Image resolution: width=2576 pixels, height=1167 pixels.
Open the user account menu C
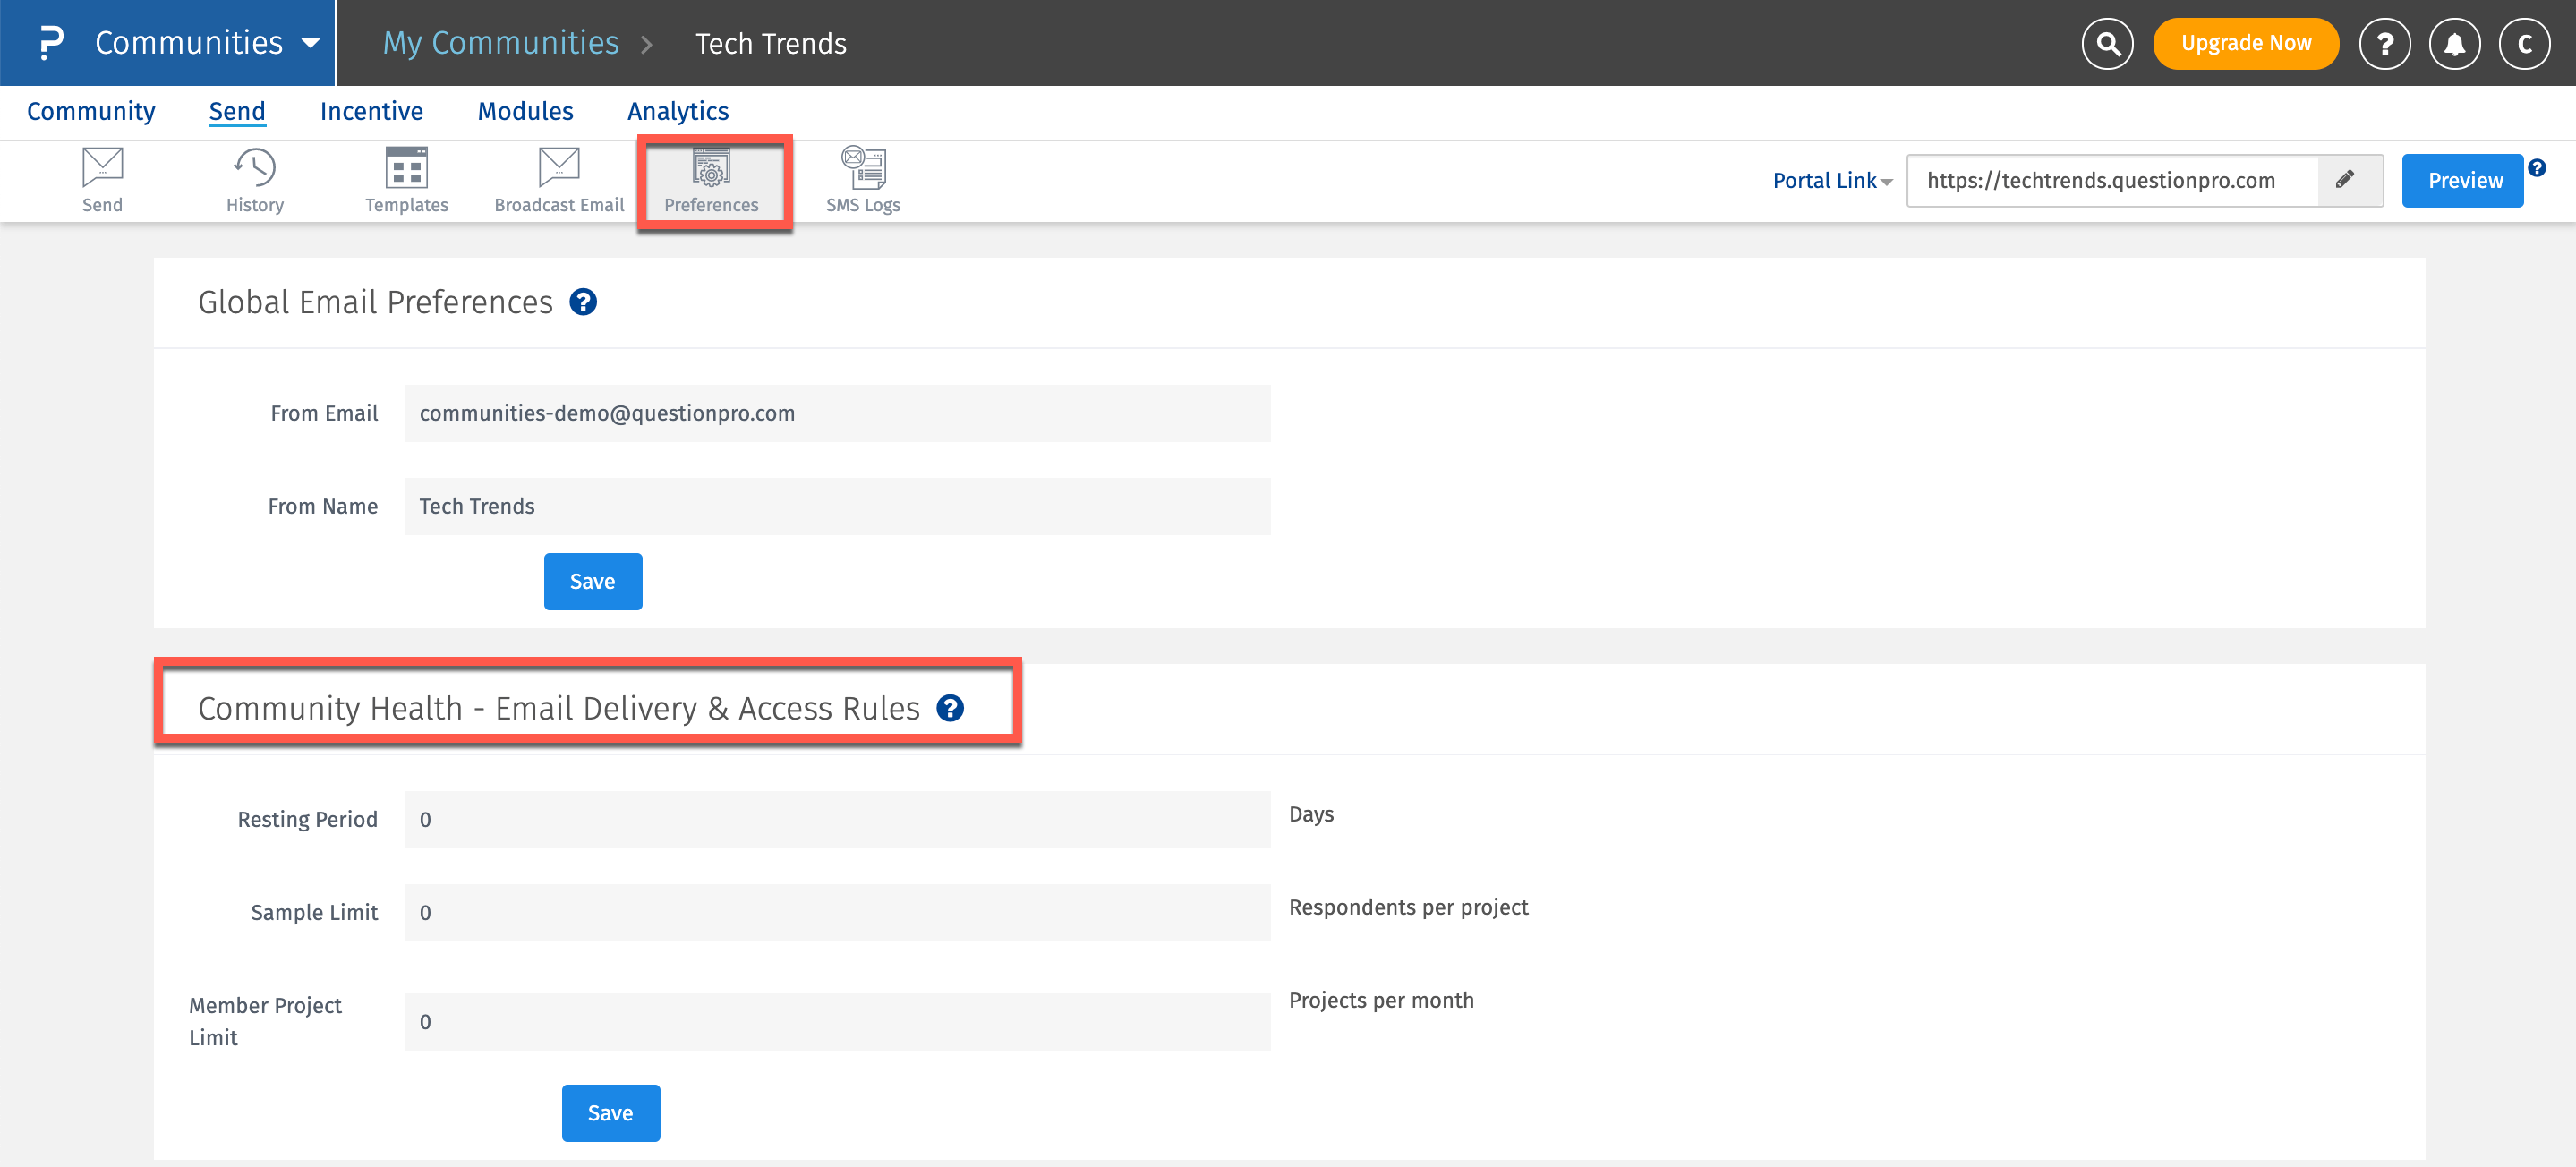[x=2524, y=44]
